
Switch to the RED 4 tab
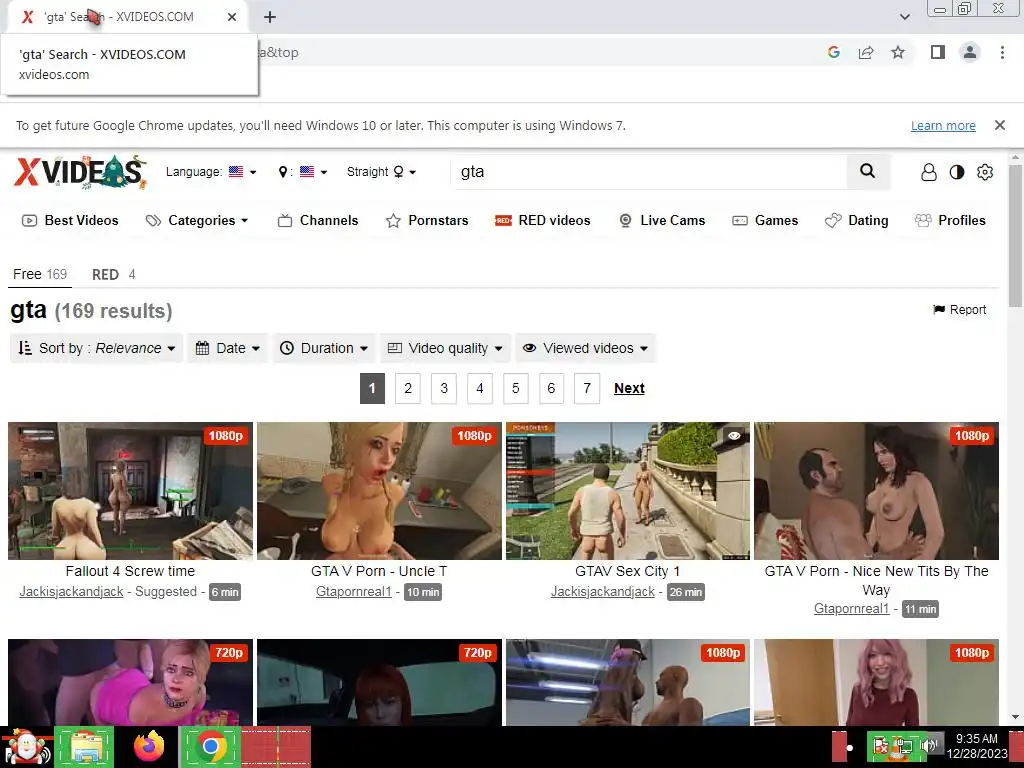click(x=114, y=274)
